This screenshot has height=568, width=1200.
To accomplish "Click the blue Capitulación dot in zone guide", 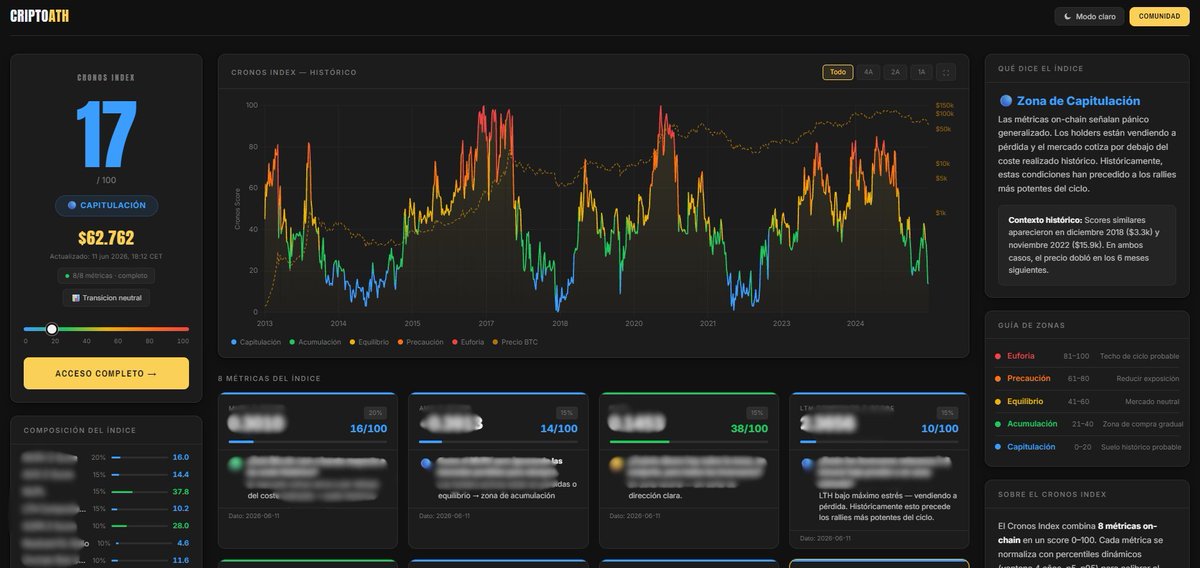I will (997, 447).
